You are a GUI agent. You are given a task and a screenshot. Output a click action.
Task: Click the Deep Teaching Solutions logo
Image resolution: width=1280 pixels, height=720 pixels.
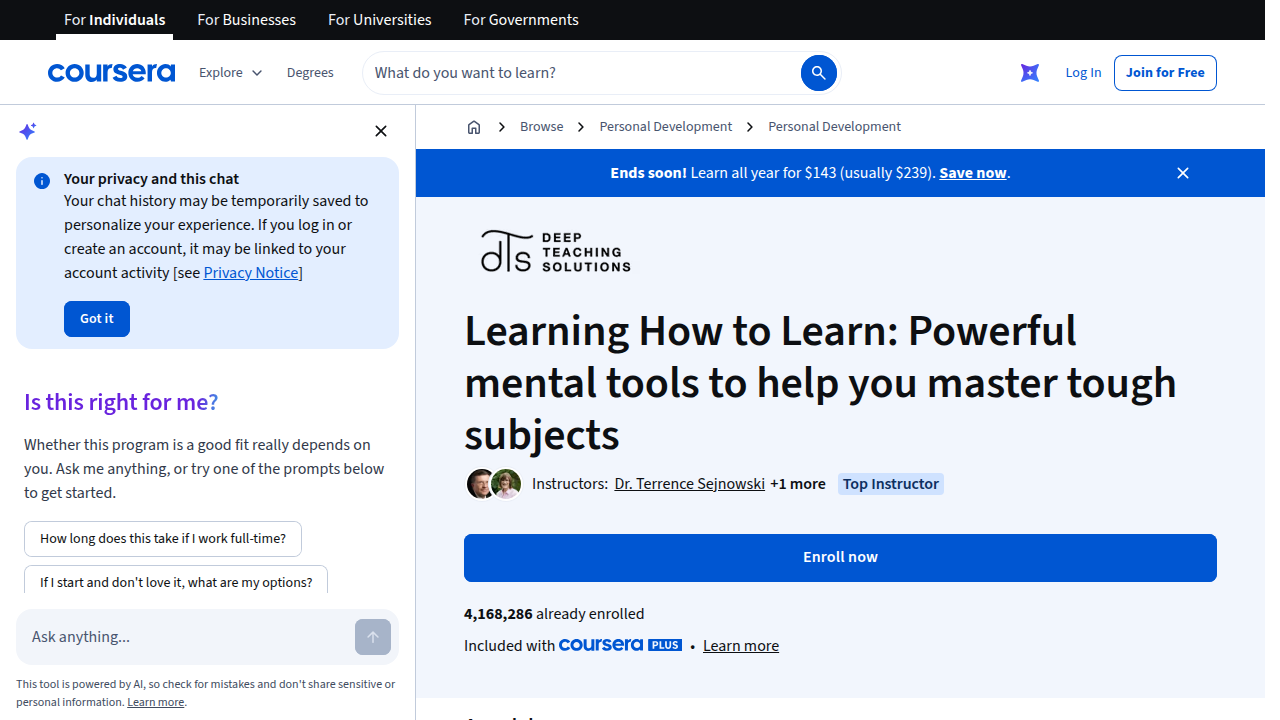click(555, 251)
